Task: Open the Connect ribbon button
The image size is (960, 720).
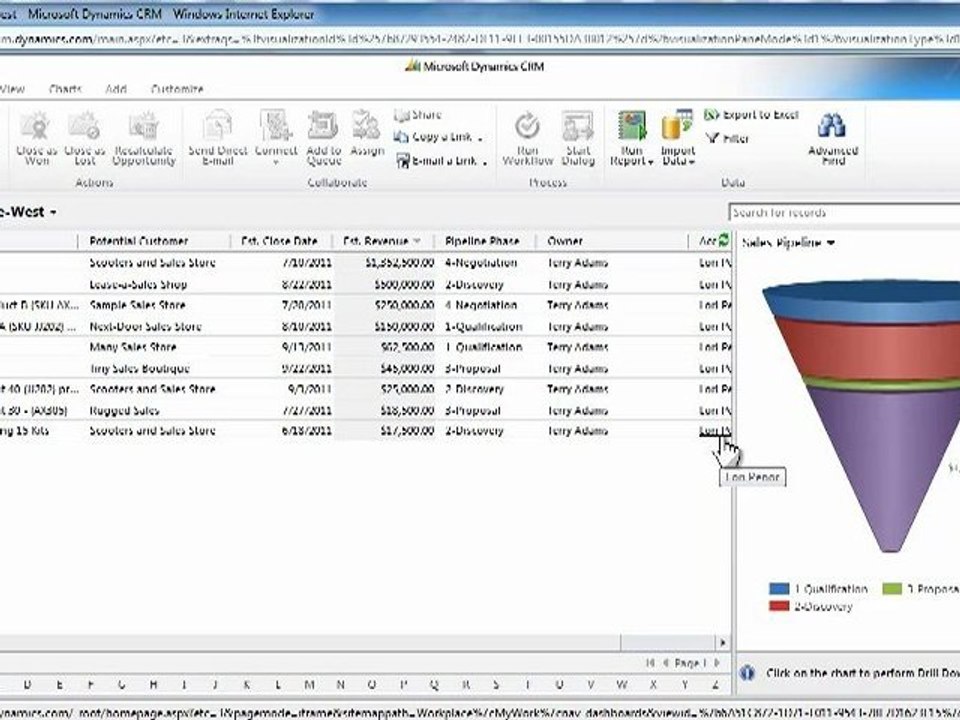Action: 276,137
